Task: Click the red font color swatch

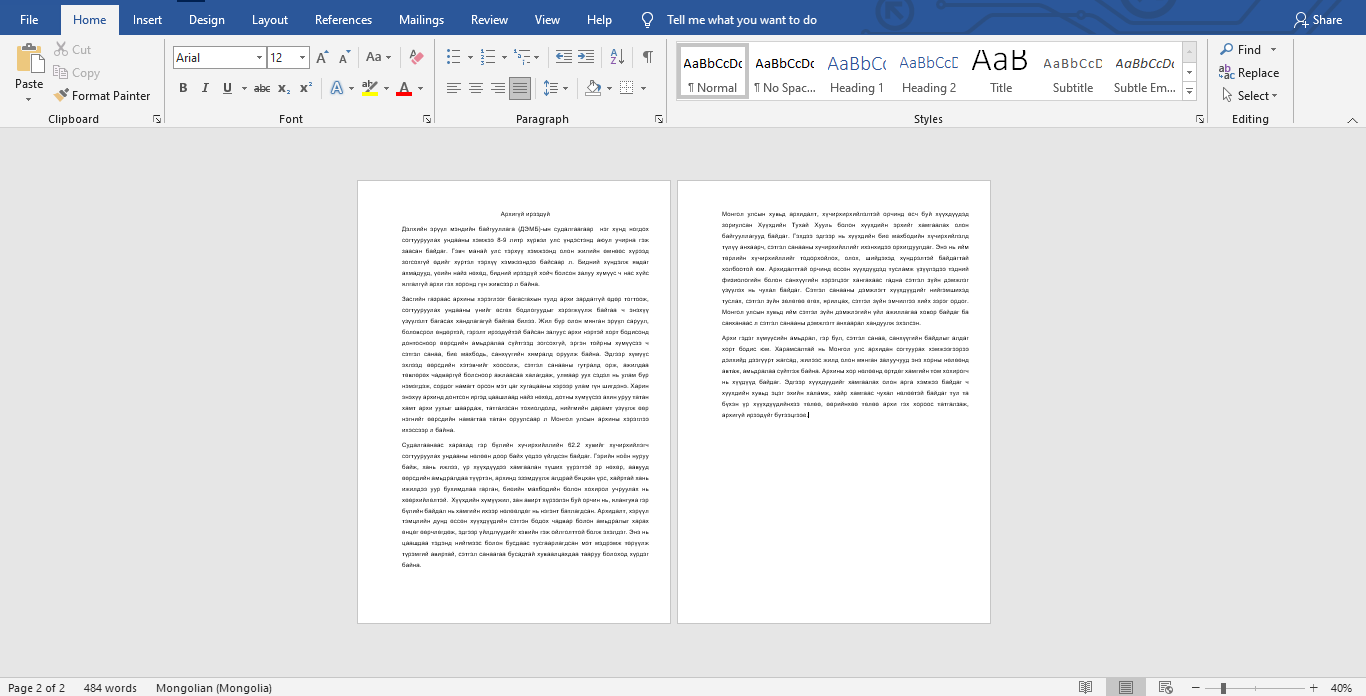Action: [x=404, y=89]
